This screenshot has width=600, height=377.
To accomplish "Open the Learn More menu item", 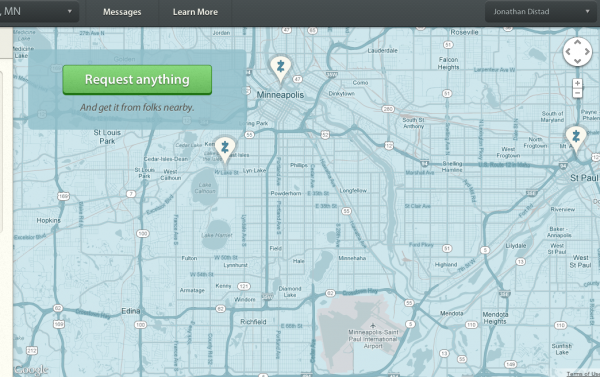I will (x=195, y=12).
